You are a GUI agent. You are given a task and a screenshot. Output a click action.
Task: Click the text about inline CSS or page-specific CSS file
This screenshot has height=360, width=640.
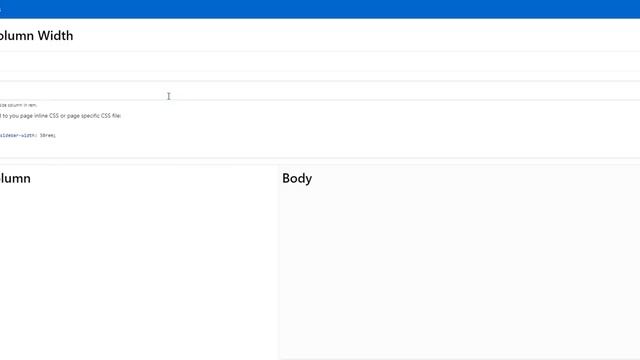tap(60, 116)
